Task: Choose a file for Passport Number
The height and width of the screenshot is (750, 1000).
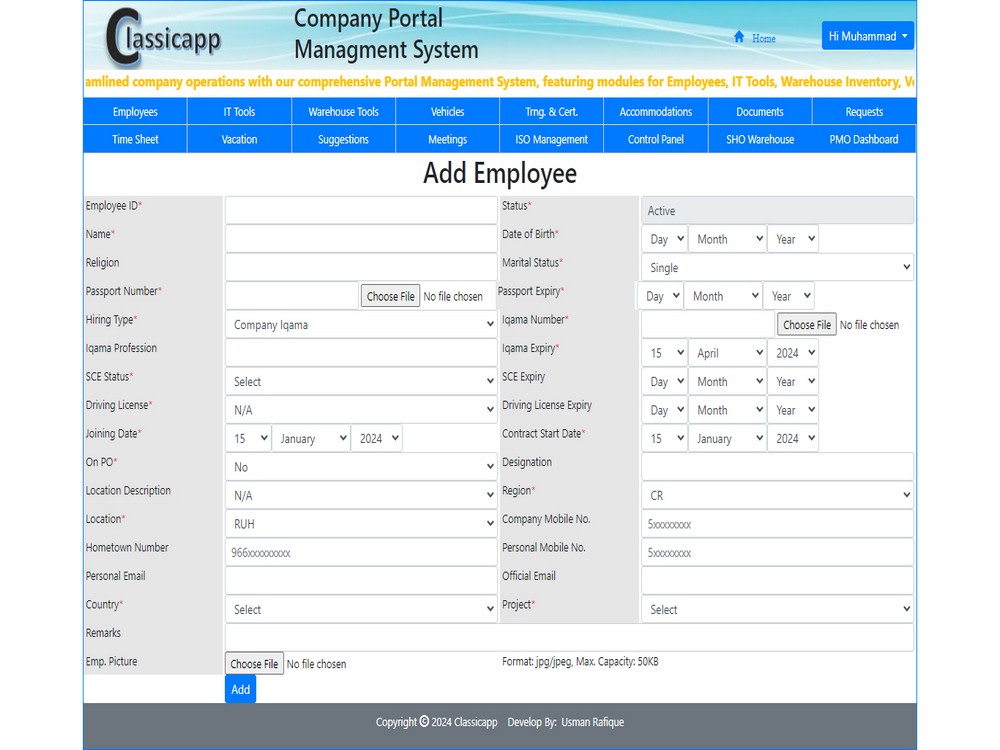Action: 390,296
